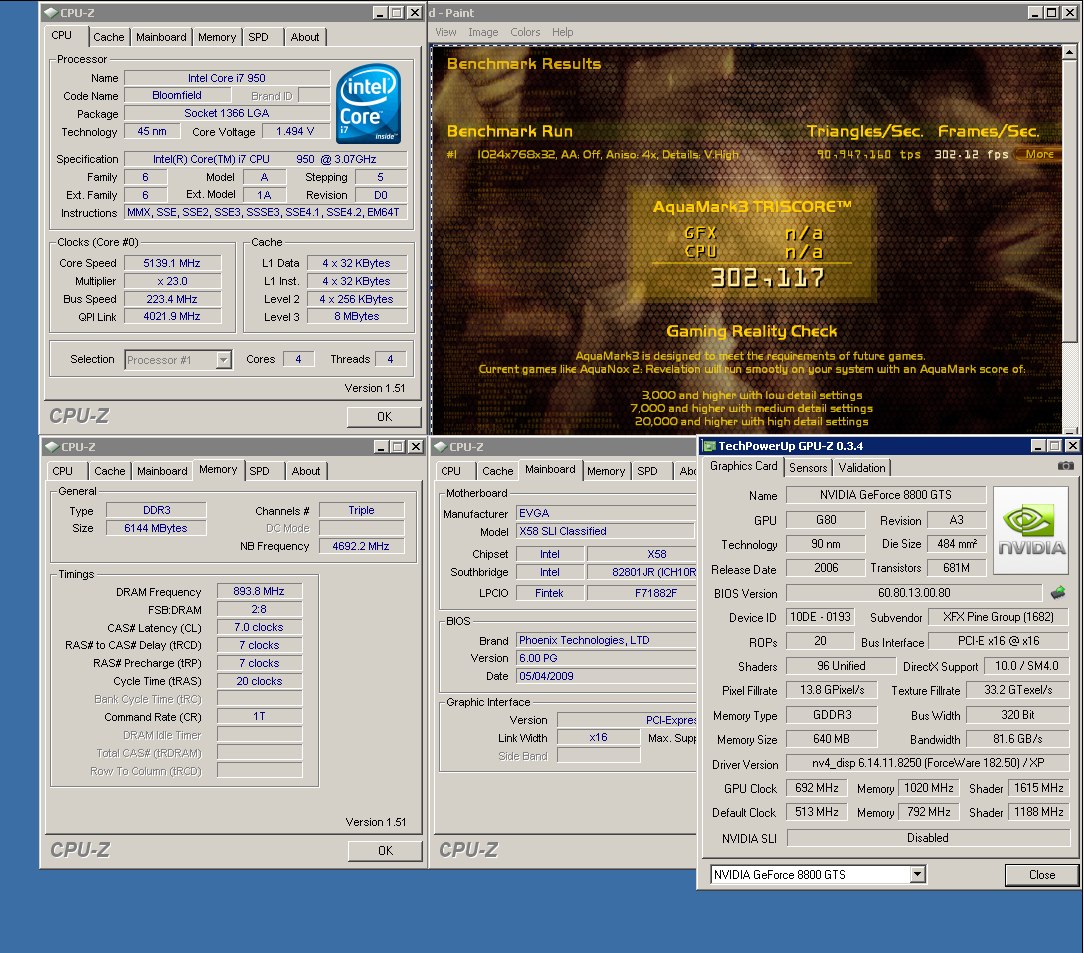Click the manufacturer EVGA field

[605, 513]
